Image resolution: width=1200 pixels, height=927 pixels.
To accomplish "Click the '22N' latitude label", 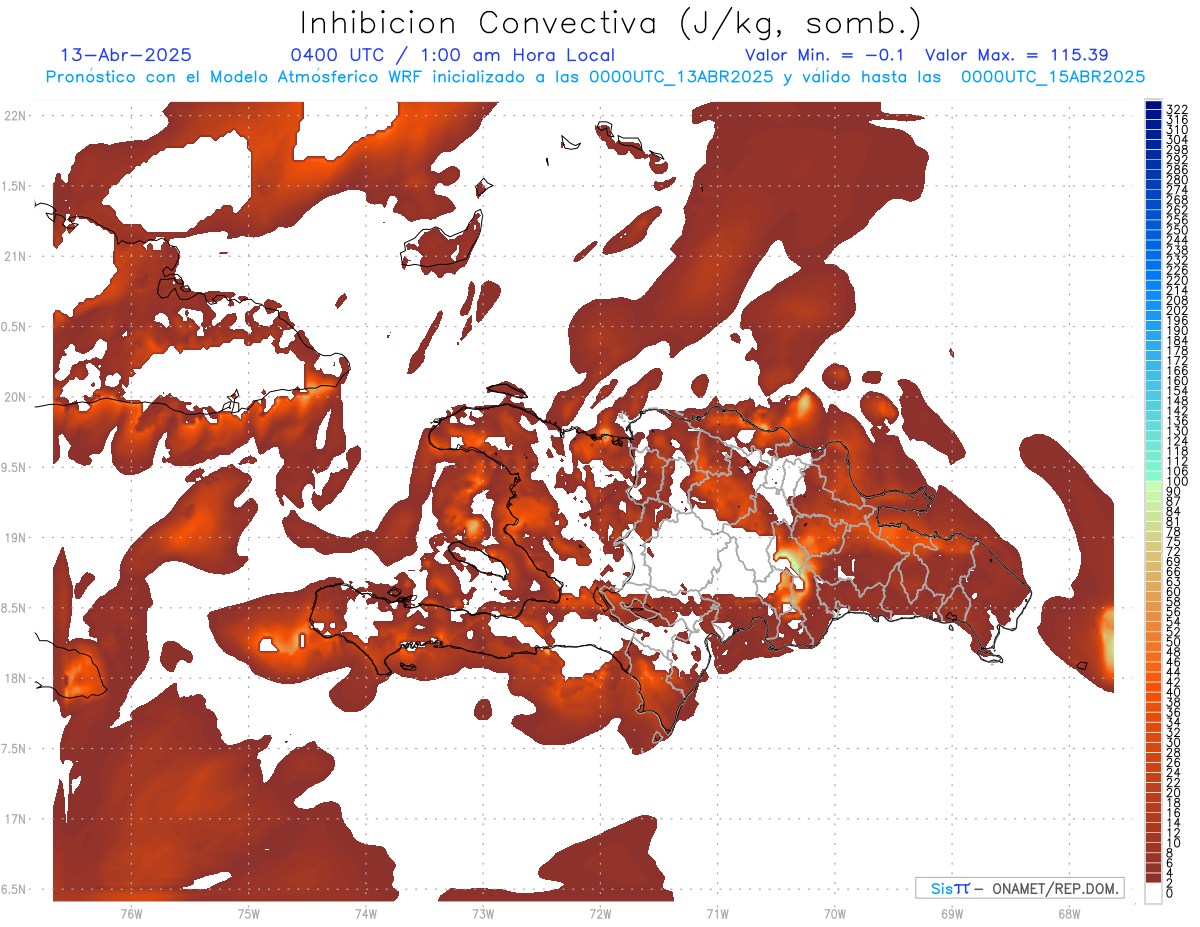I will pos(15,116).
